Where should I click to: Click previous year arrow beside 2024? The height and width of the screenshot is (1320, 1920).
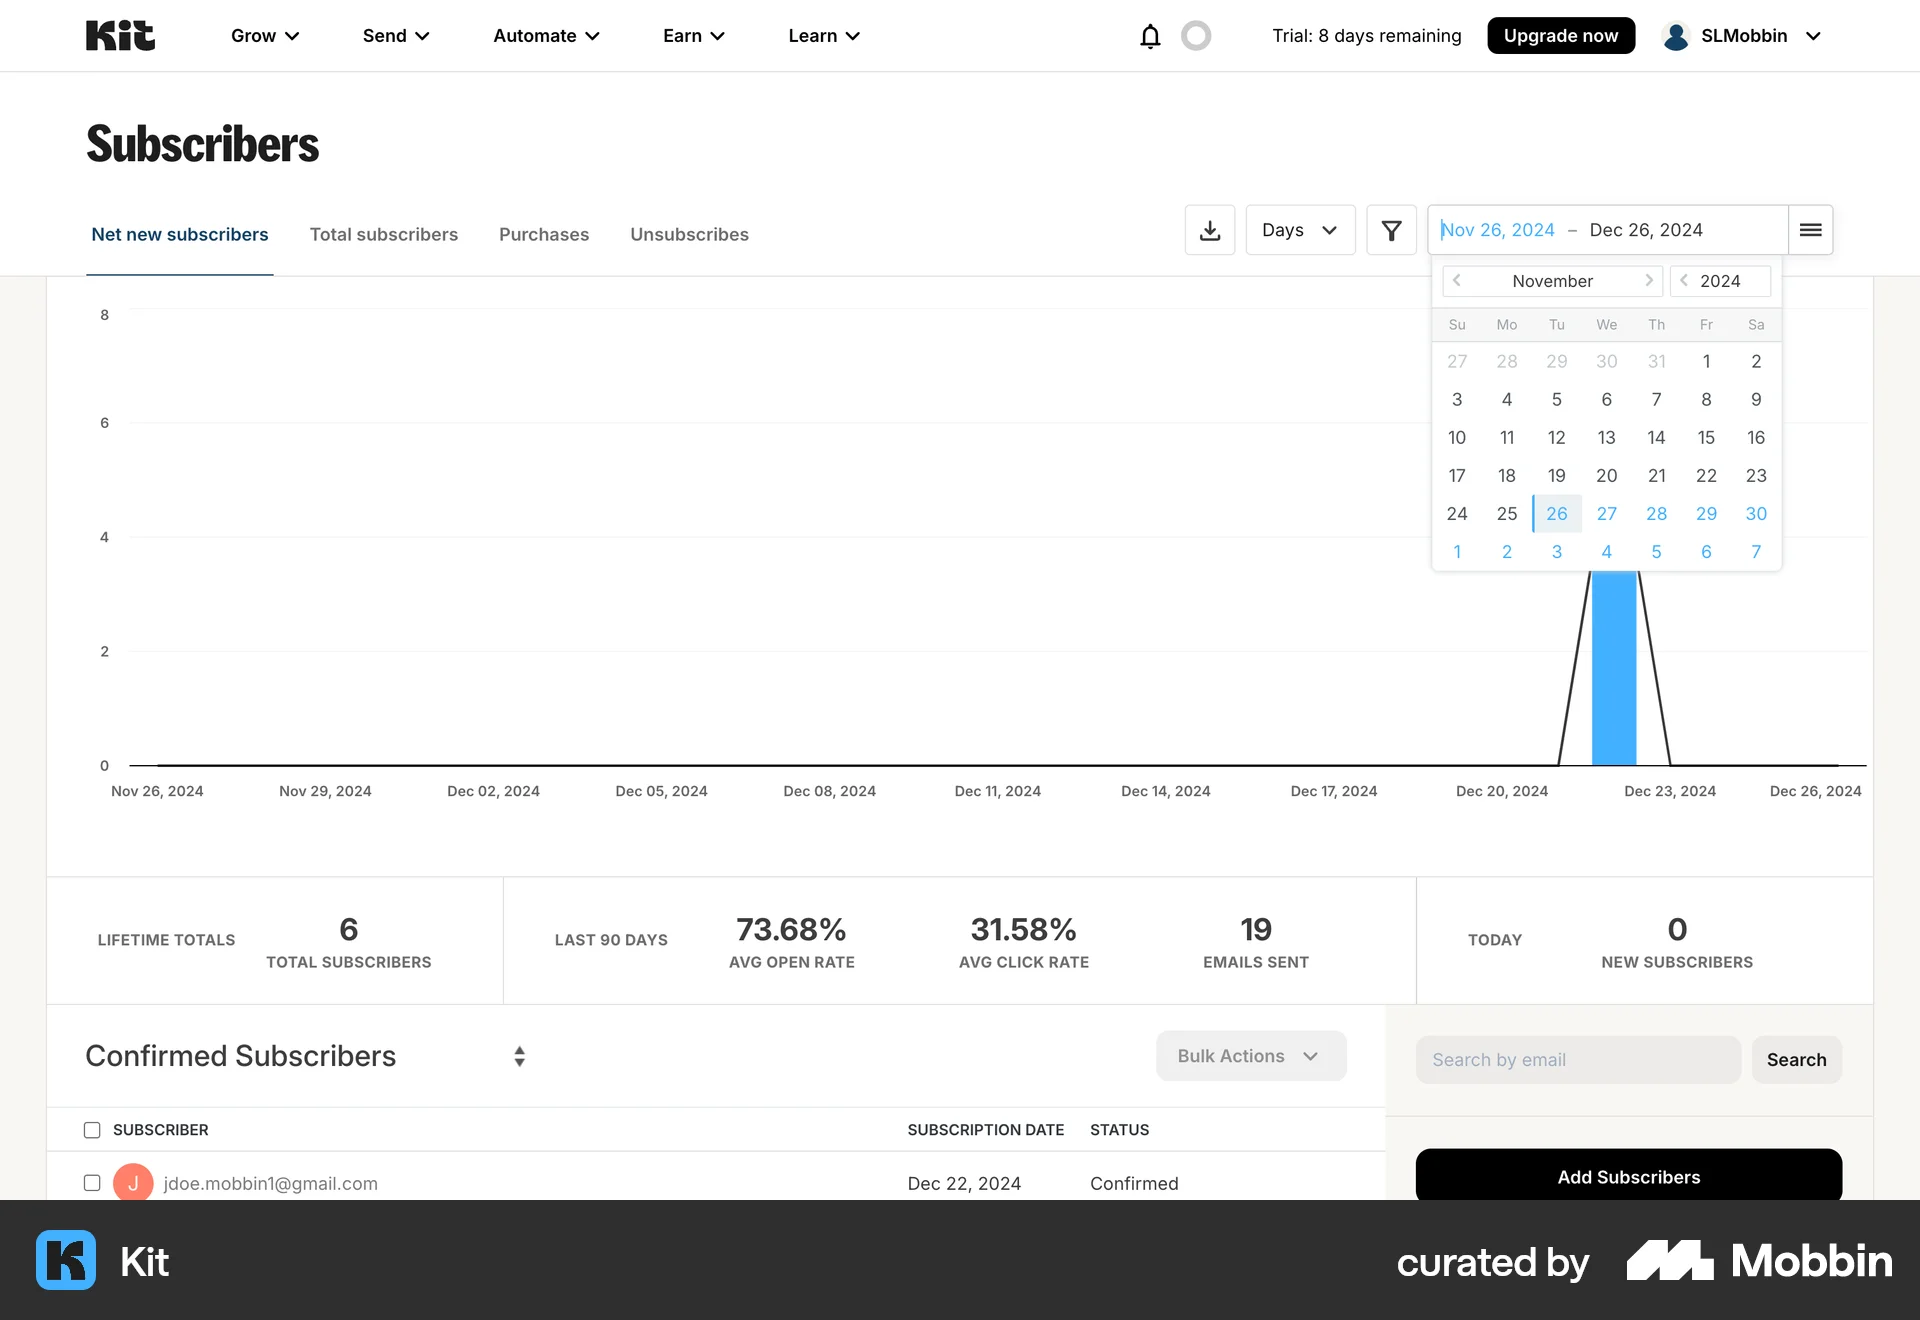[1685, 281]
